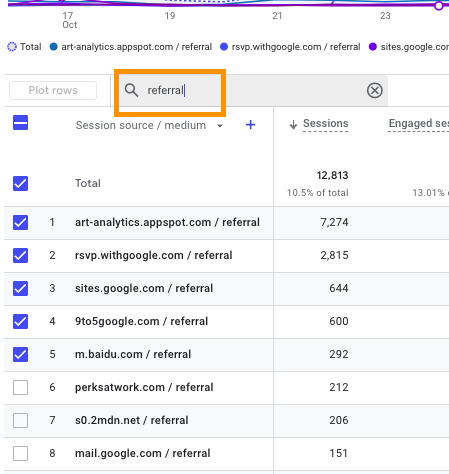Click the 2,815 sessions value
The width and height of the screenshot is (449, 474).
point(334,255)
